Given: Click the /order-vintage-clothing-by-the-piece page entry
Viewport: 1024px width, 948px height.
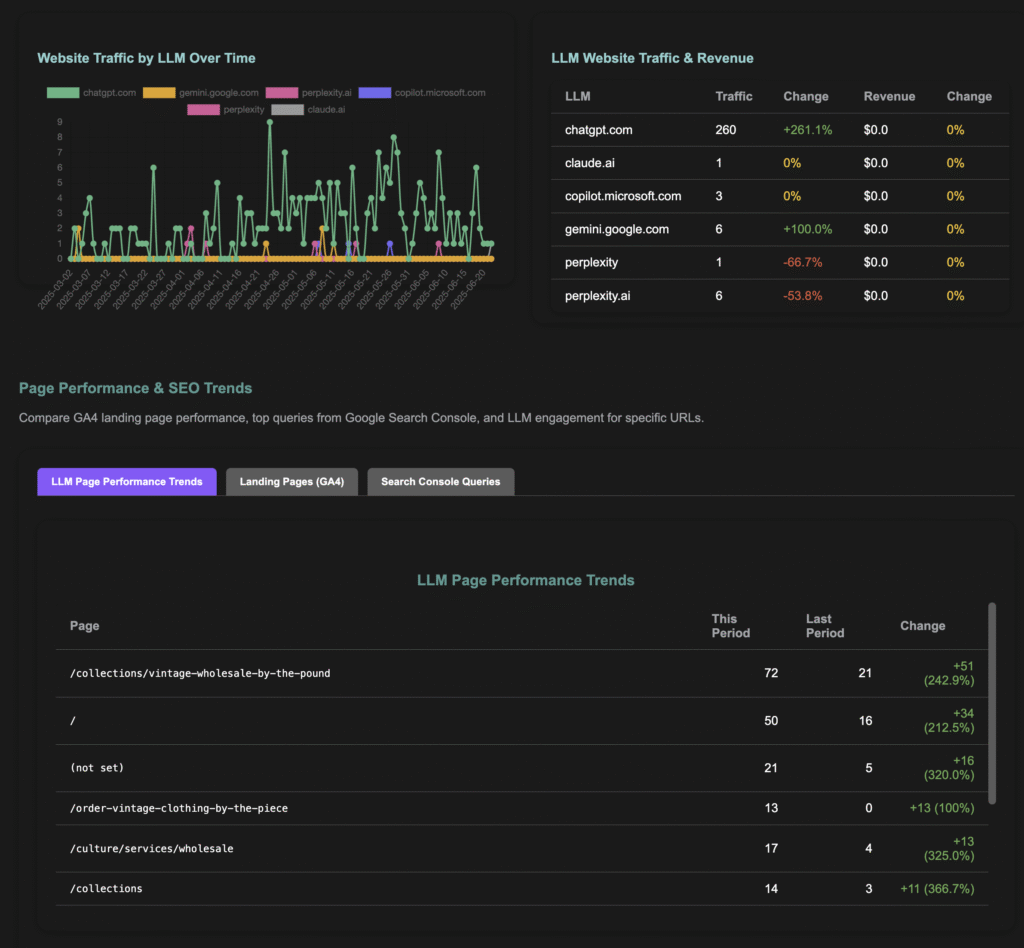Looking at the screenshot, I should click(178, 808).
